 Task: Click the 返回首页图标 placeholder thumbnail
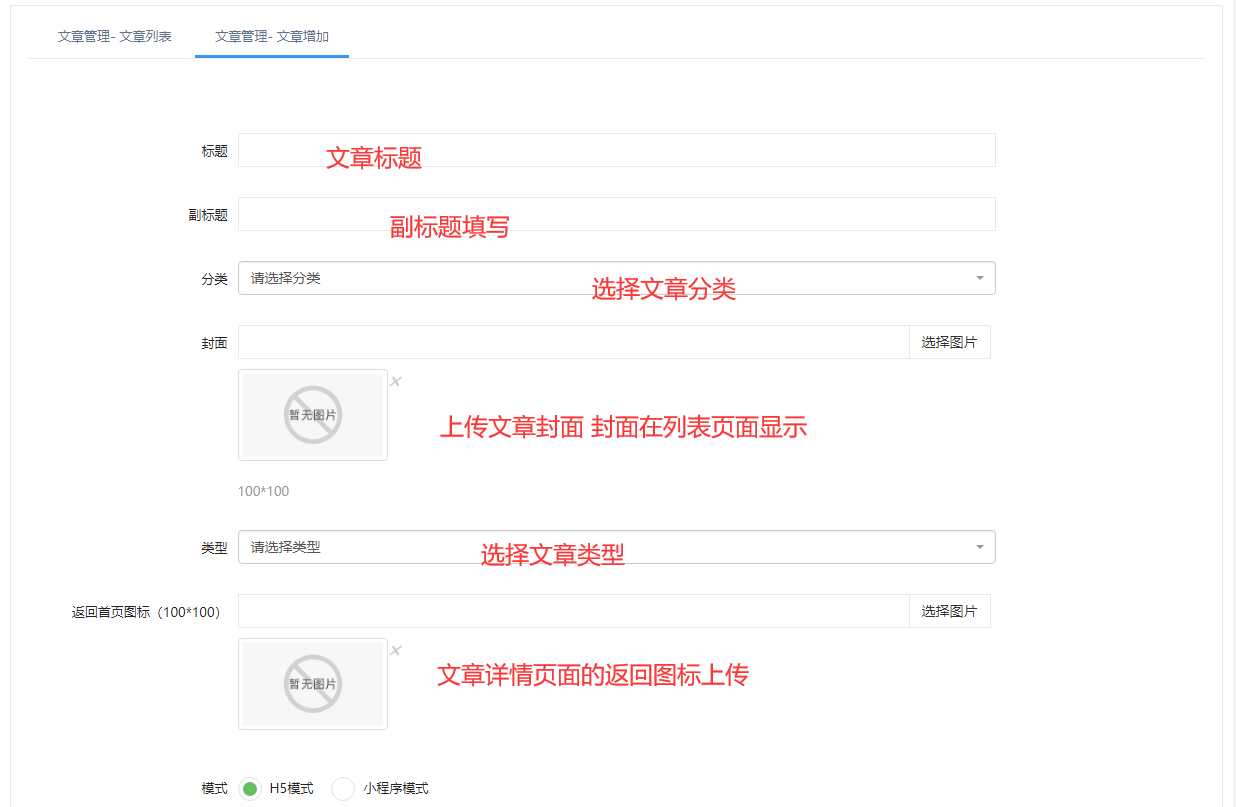313,684
